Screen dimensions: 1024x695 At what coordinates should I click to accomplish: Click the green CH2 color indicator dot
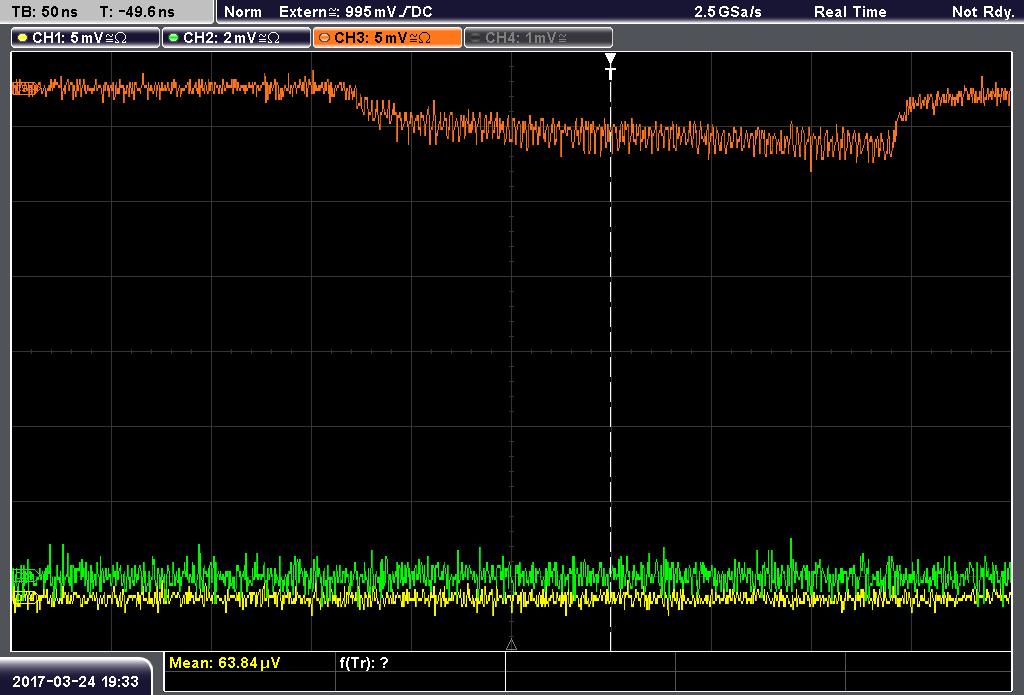pos(174,38)
